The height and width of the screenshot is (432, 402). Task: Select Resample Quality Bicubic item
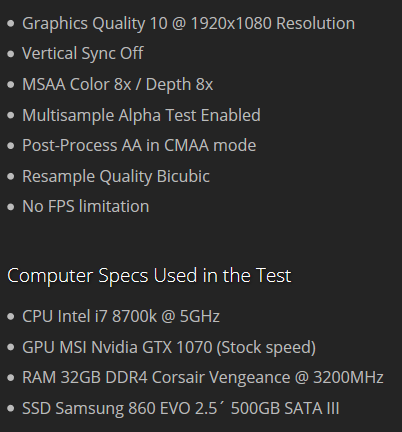click(x=116, y=177)
